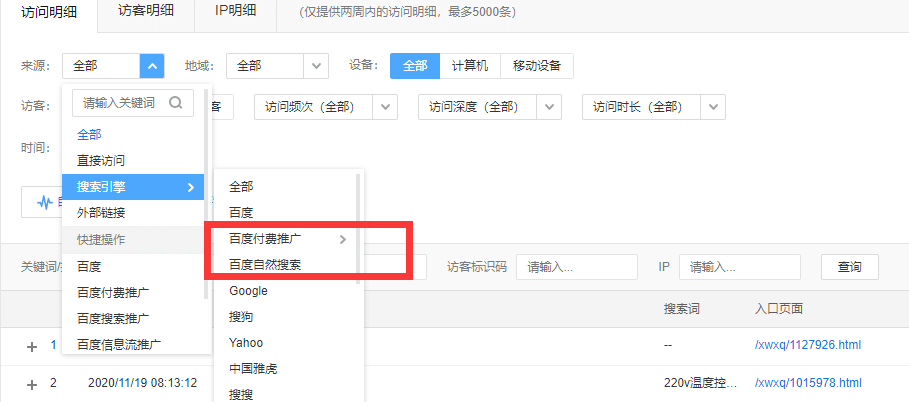909x402 pixels.
Task: Expand the 搜索引擎 submenu arrow
Action: [x=190, y=187]
